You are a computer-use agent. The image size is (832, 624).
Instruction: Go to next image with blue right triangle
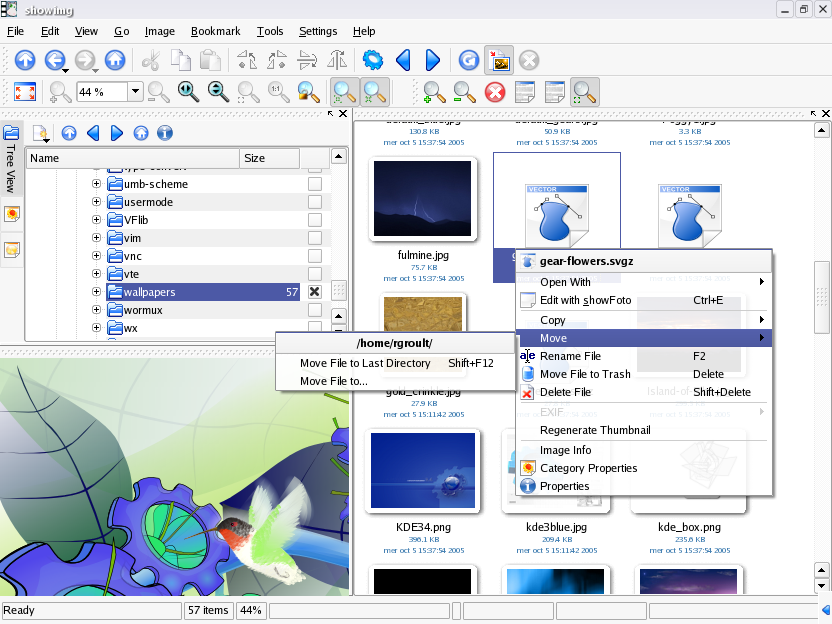[433, 60]
